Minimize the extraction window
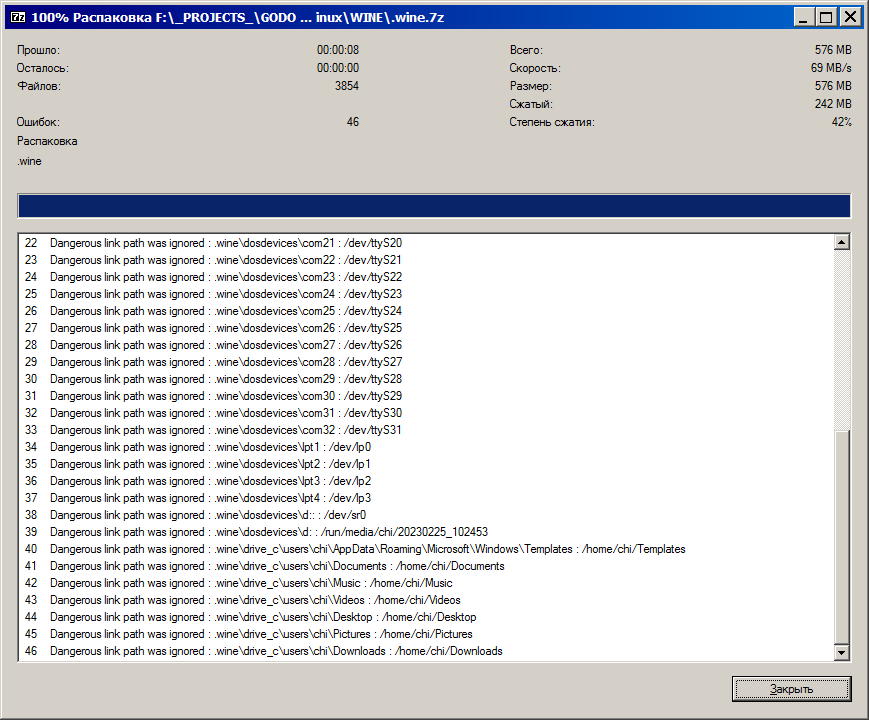The width and height of the screenshot is (869, 720). click(804, 17)
